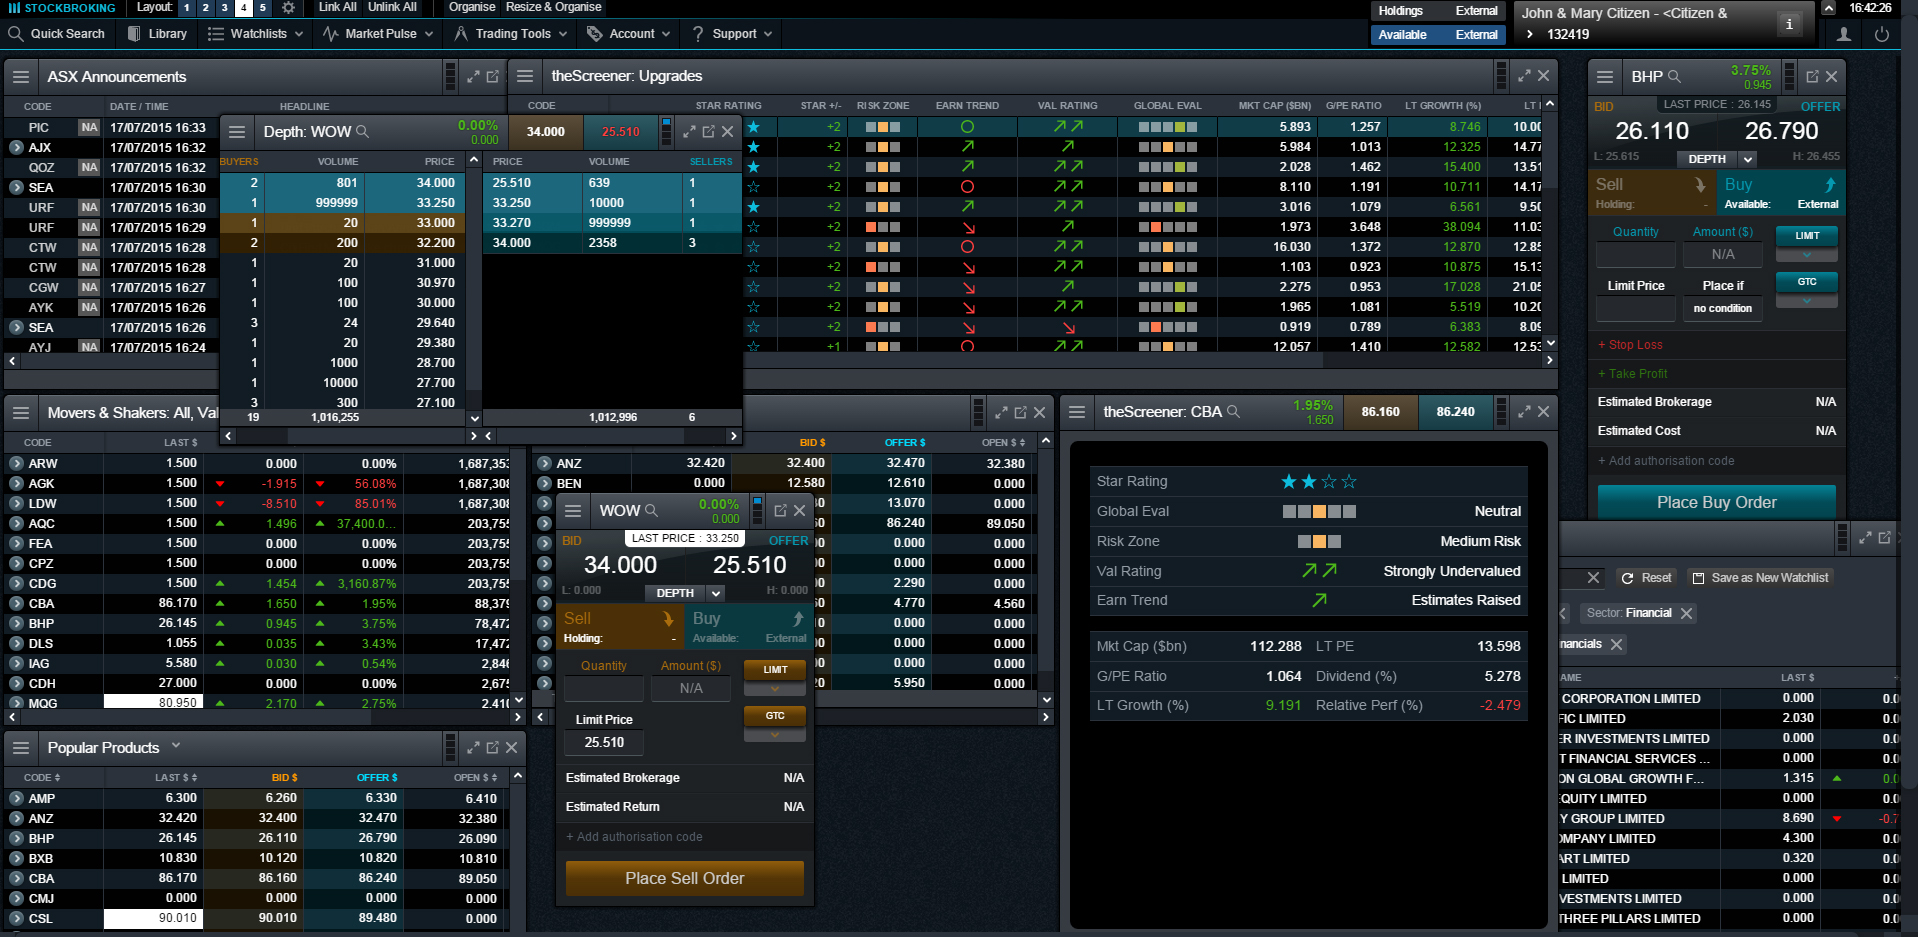
Task: Click the Place Sell Order button
Action: (684, 878)
